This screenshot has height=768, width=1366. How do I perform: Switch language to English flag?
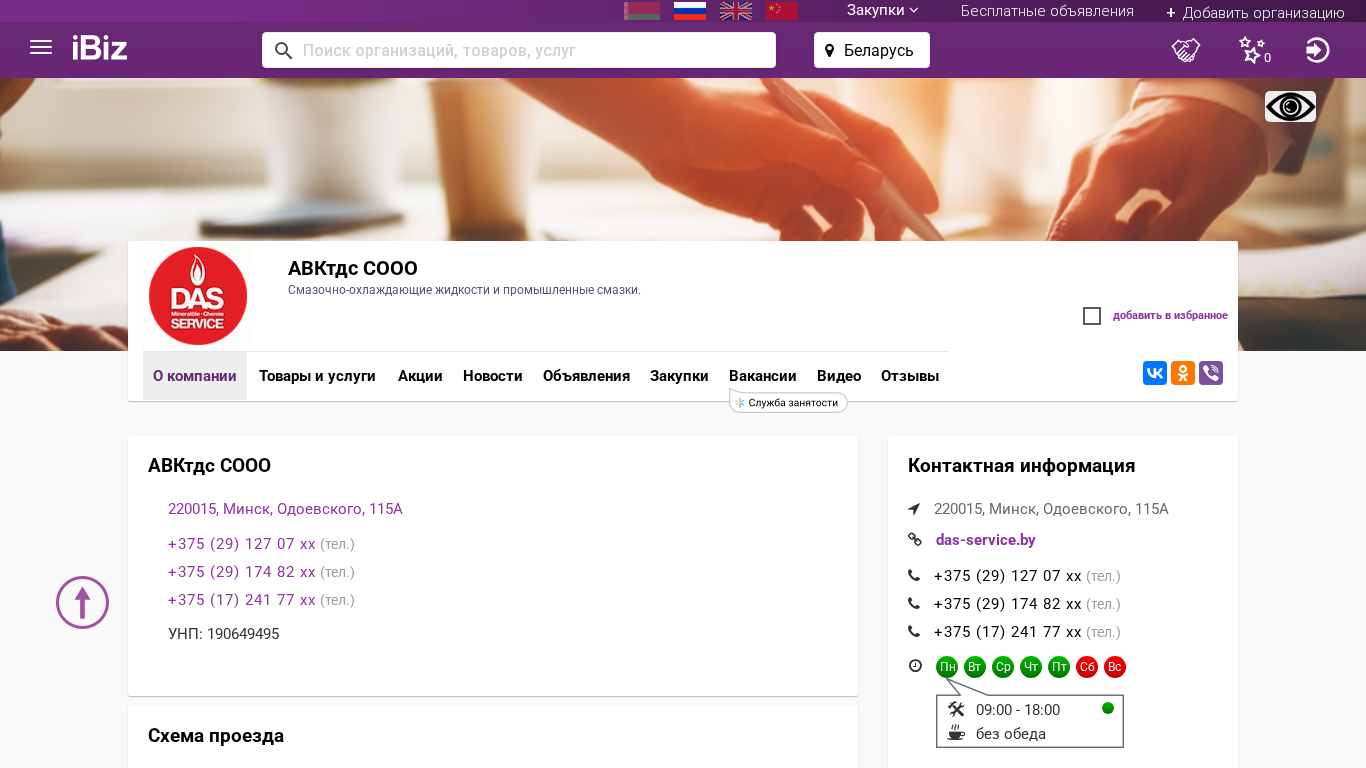click(x=736, y=11)
